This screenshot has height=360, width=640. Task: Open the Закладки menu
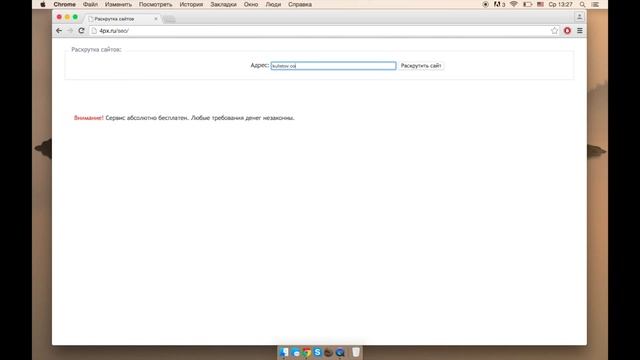click(x=223, y=4)
